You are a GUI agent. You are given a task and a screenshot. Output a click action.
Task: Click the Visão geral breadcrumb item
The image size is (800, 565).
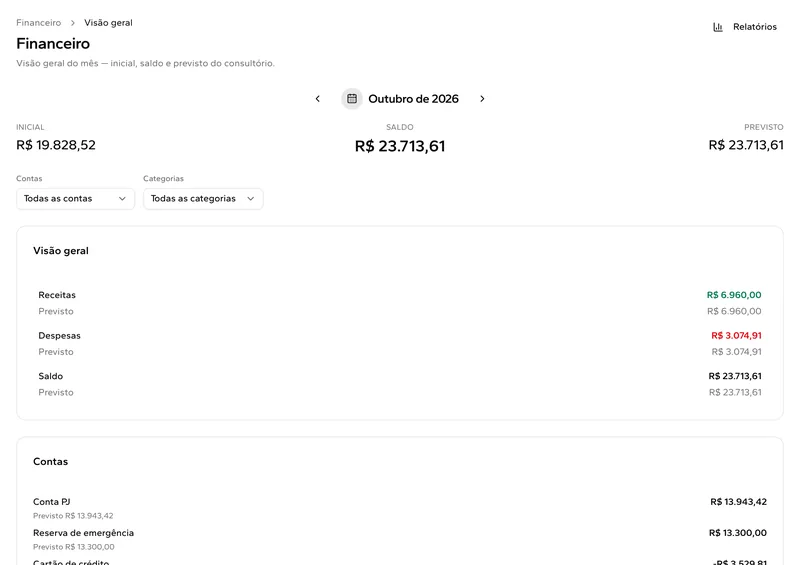pos(108,23)
